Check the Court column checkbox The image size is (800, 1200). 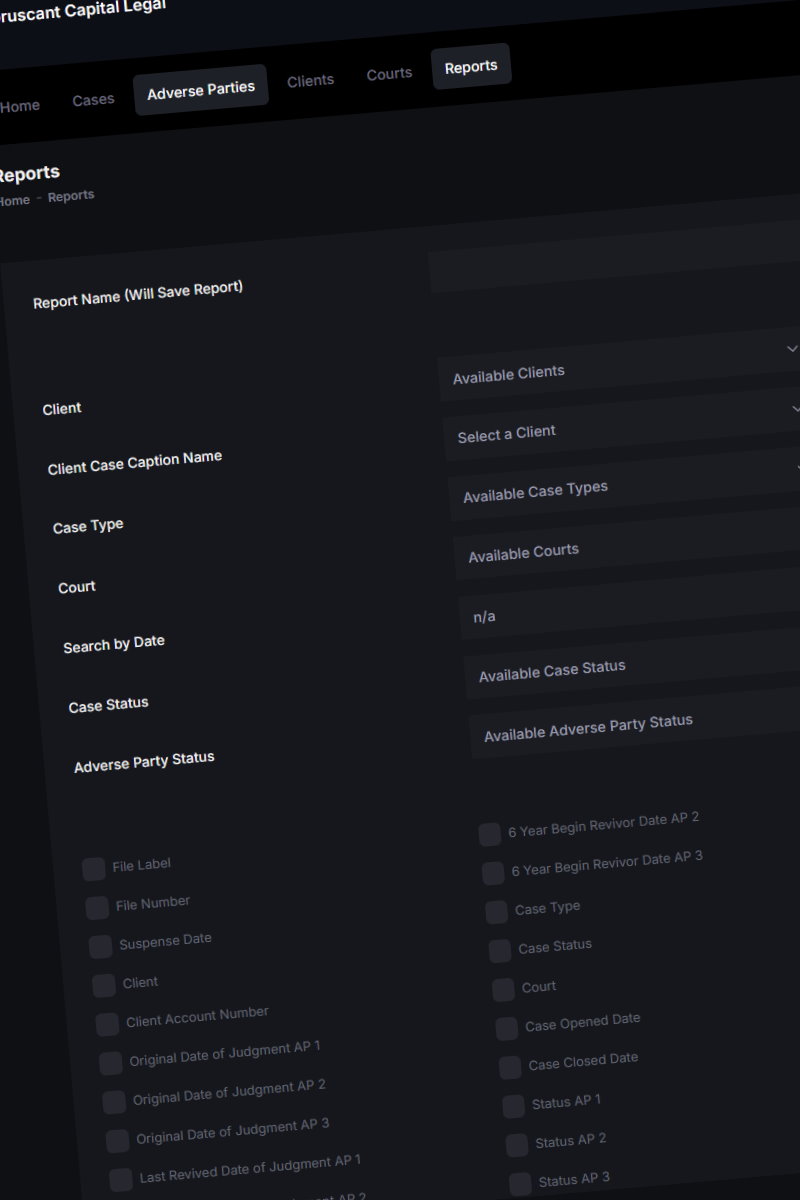tap(503, 990)
